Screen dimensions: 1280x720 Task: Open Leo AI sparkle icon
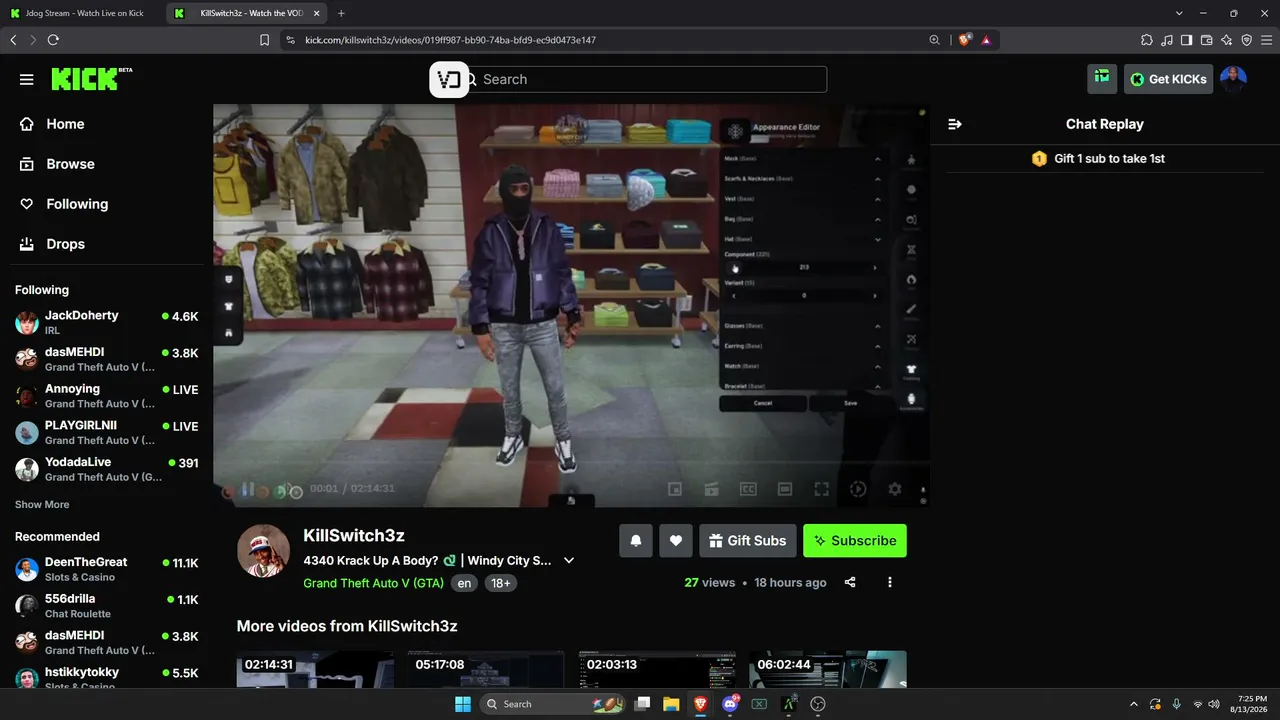(x=1227, y=40)
